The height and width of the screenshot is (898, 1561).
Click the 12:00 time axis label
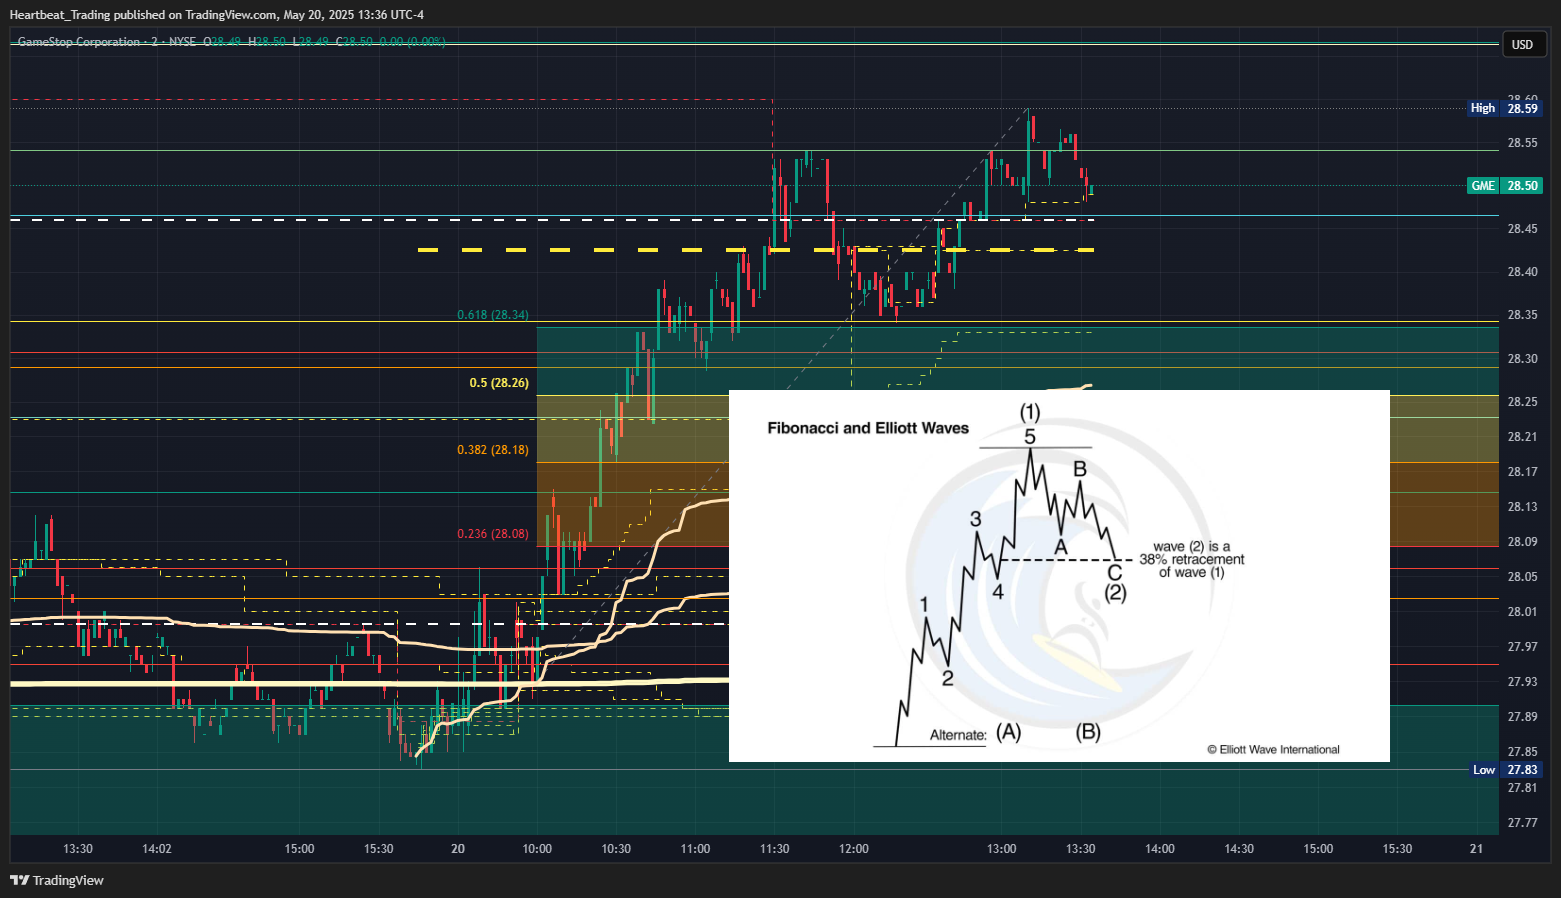854,849
